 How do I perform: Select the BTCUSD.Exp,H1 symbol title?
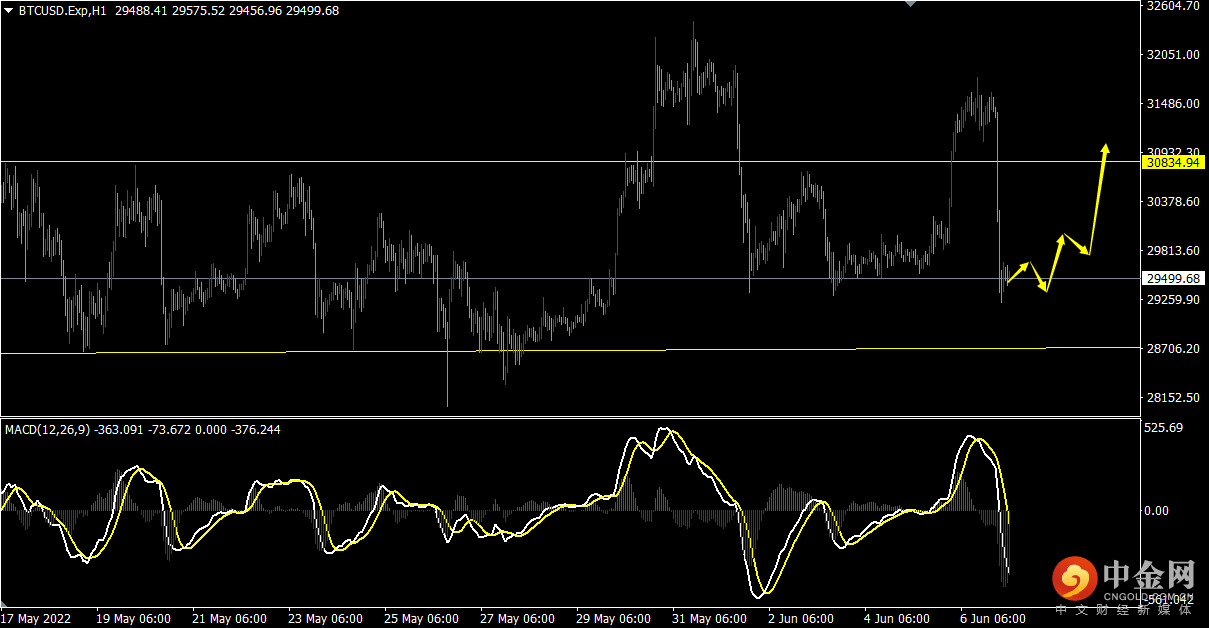click(61, 10)
